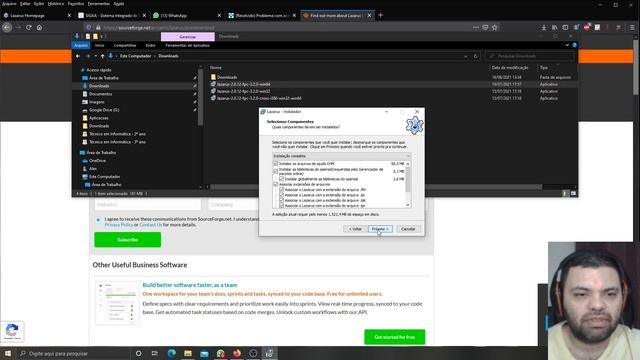Open Ferramentas de Aplicativo ribbon tab
The height and width of the screenshot is (360, 640).
pyautogui.click(x=187, y=45)
